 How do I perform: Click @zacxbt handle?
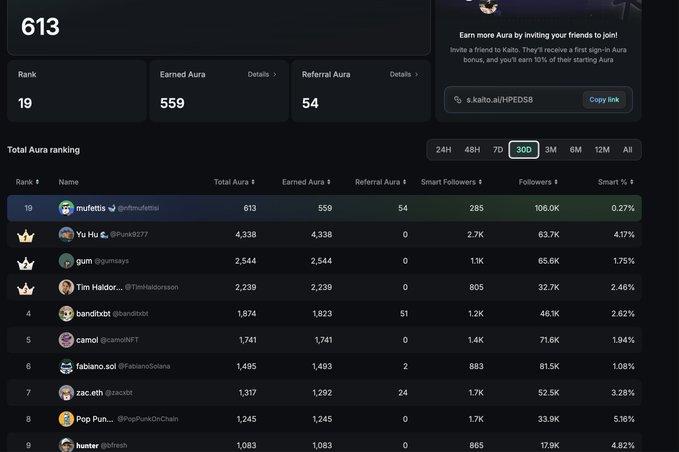click(119, 393)
